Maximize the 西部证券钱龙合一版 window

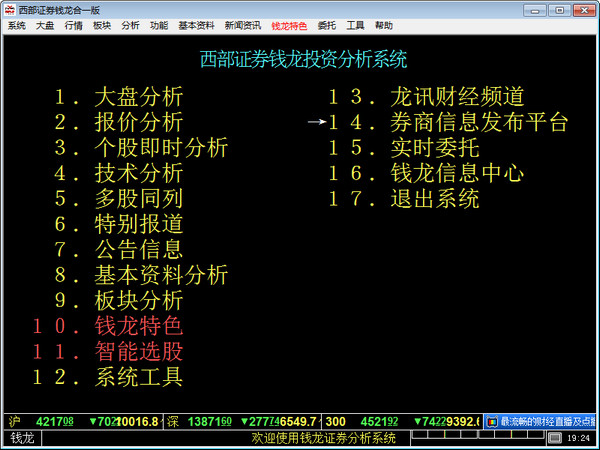point(559,10)
